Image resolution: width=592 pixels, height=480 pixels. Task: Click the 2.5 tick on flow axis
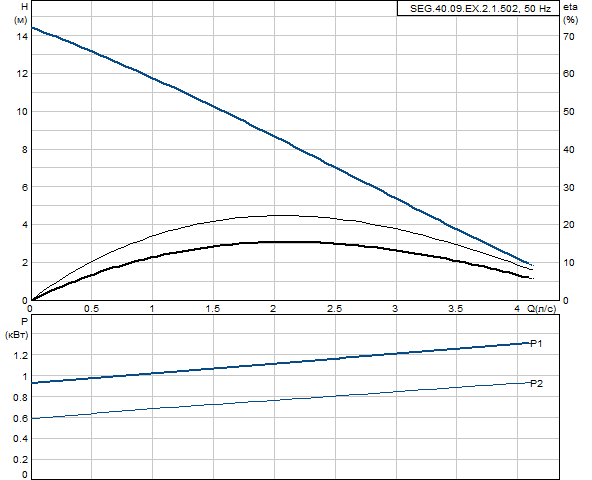(335, 309)
